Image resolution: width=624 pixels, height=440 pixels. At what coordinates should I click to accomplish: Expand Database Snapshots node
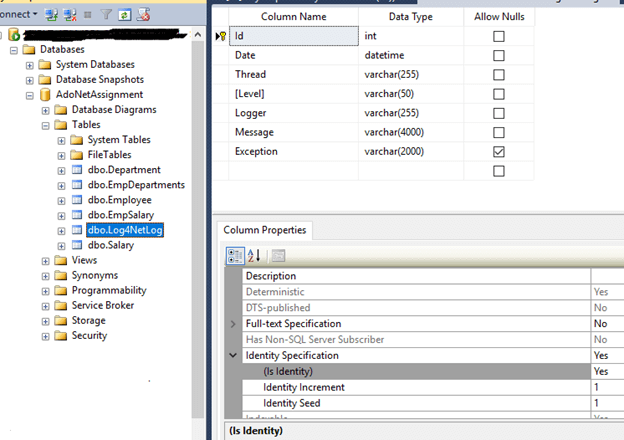30,80
